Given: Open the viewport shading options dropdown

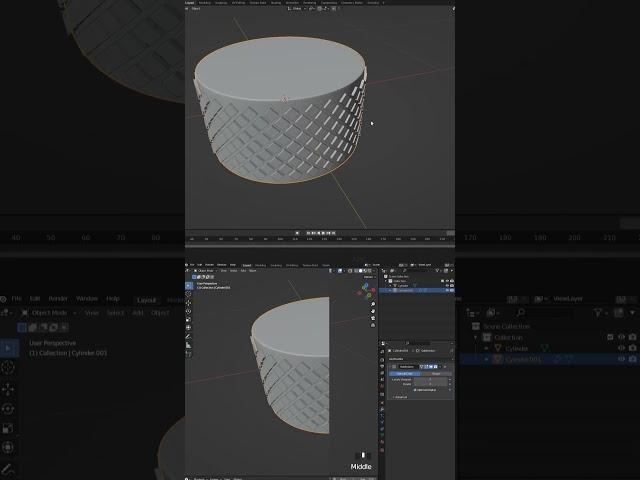Looking at the screenshot, I should 373,271.
